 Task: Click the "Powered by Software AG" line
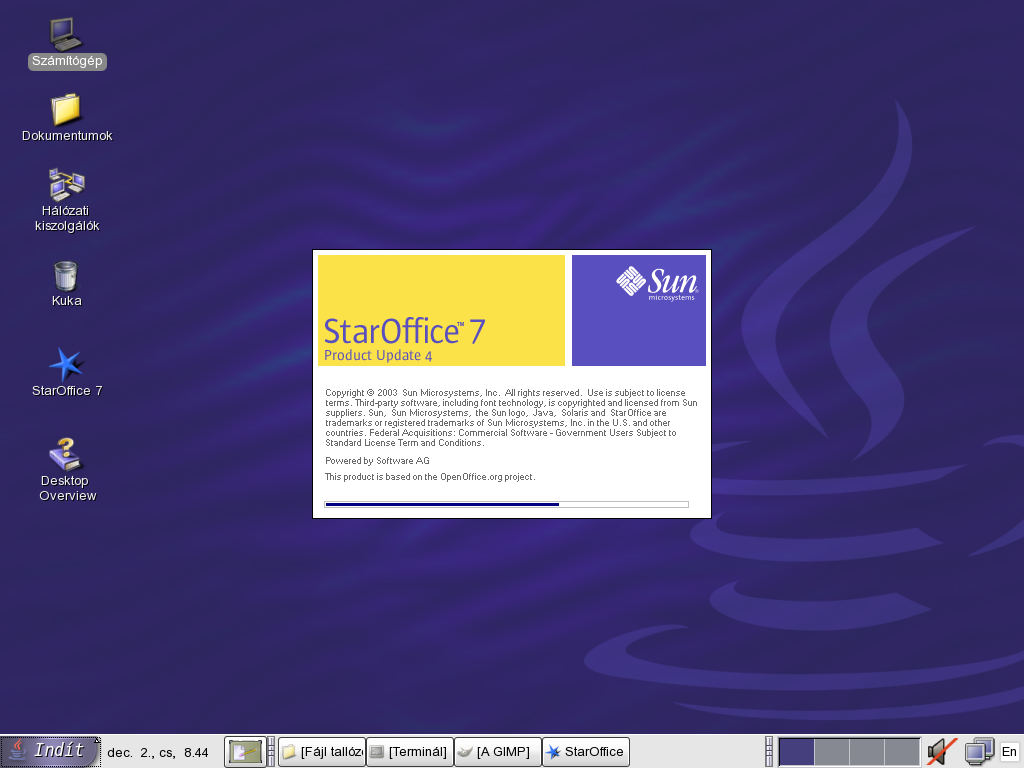click(377, 460)
